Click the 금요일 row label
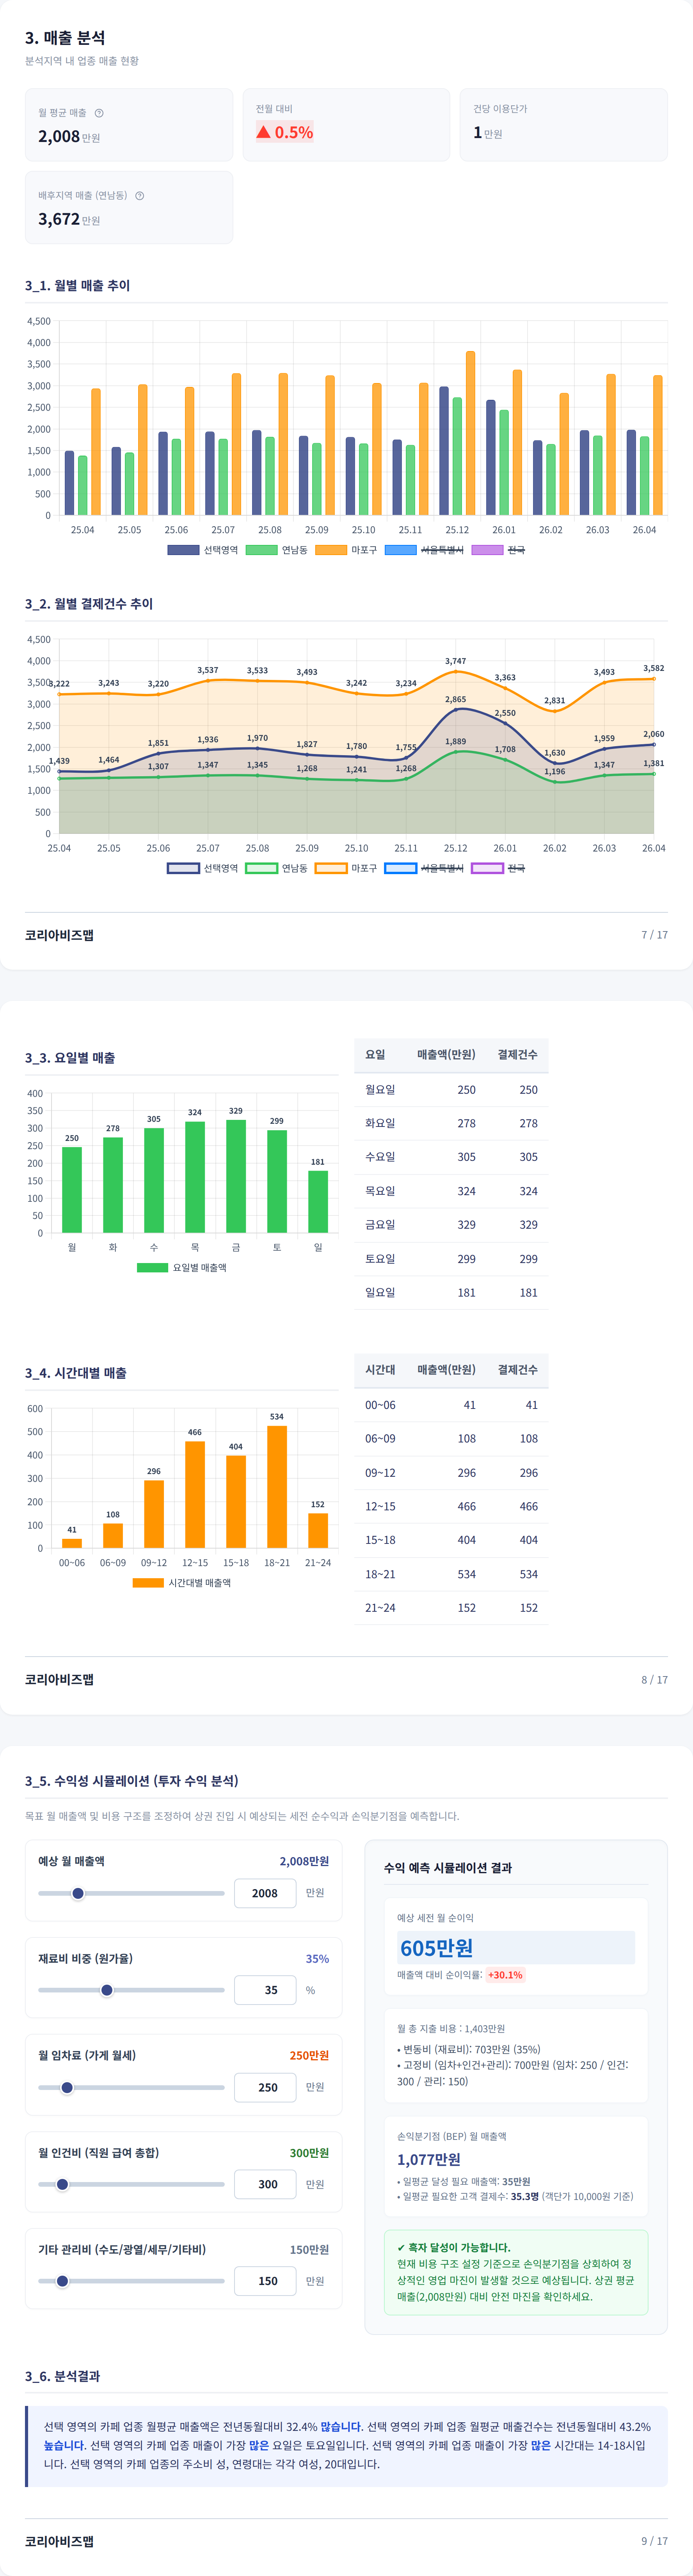Viewport: 693px width, 2576px height. pos(380,1225)
